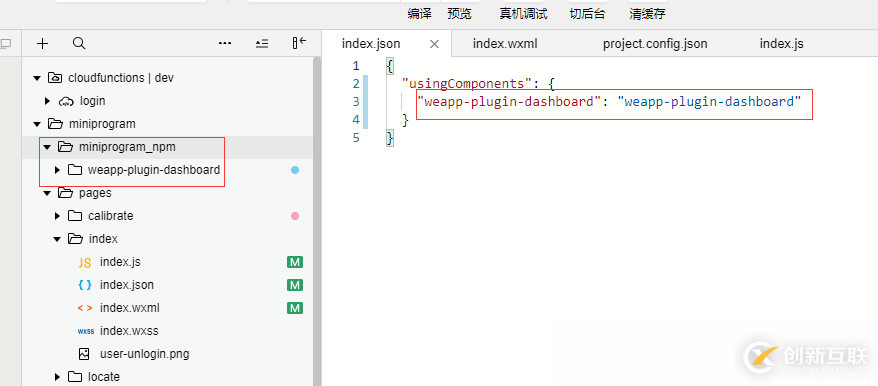This screenshot has height=386, width=878.
Task: Click the new file plus icon
Action: (x=43, y=44)
